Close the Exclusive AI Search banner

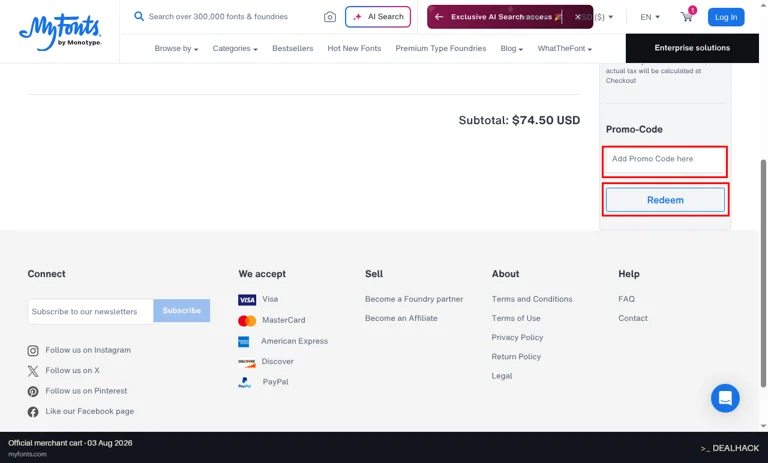pos(577,17)
